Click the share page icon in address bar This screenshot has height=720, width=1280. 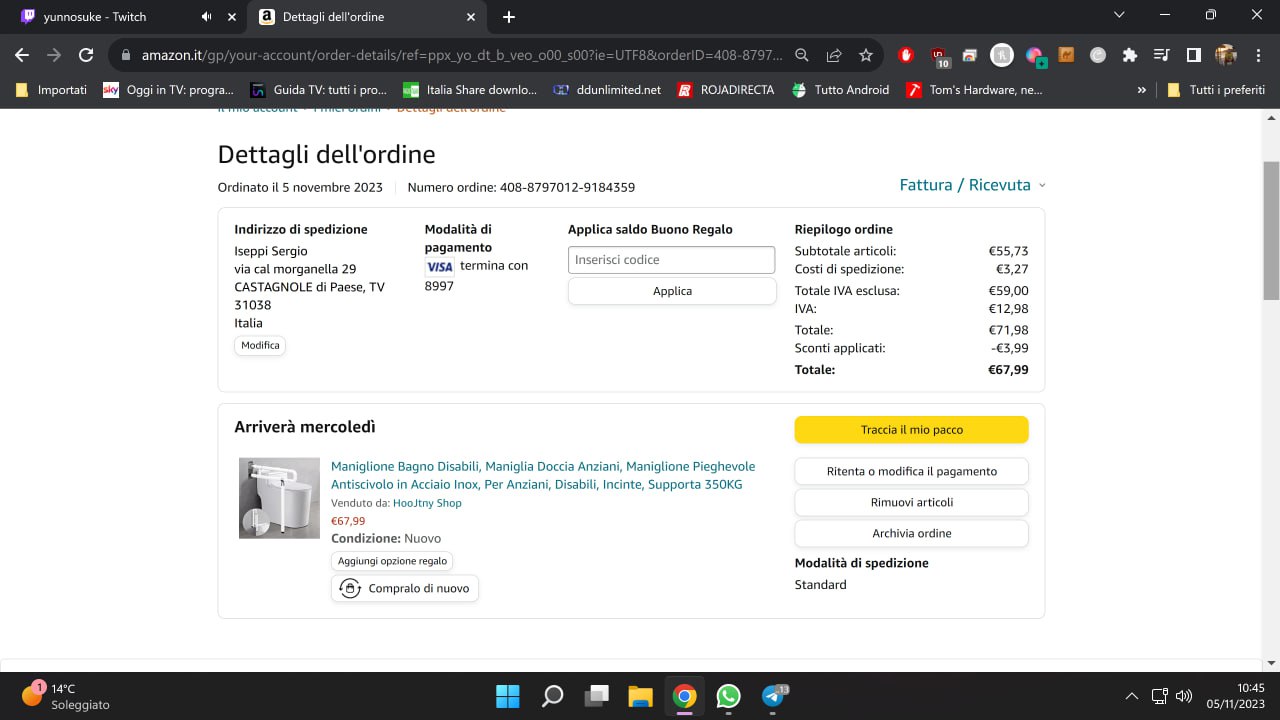834,55
